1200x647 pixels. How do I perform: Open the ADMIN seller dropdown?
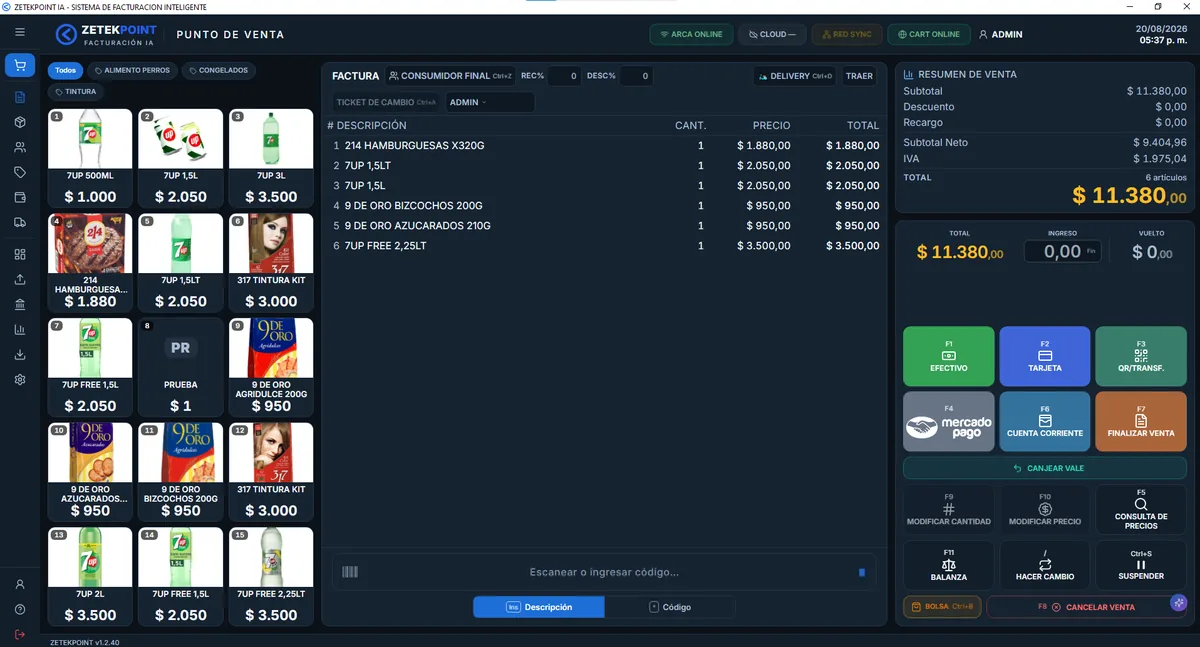pyautogui.click(x=490, y=102)
